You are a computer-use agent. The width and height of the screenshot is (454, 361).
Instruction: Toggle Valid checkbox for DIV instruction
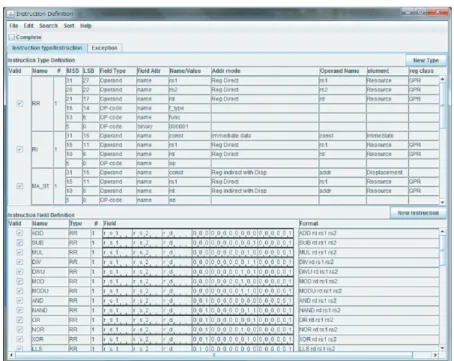tap(20, 262)
